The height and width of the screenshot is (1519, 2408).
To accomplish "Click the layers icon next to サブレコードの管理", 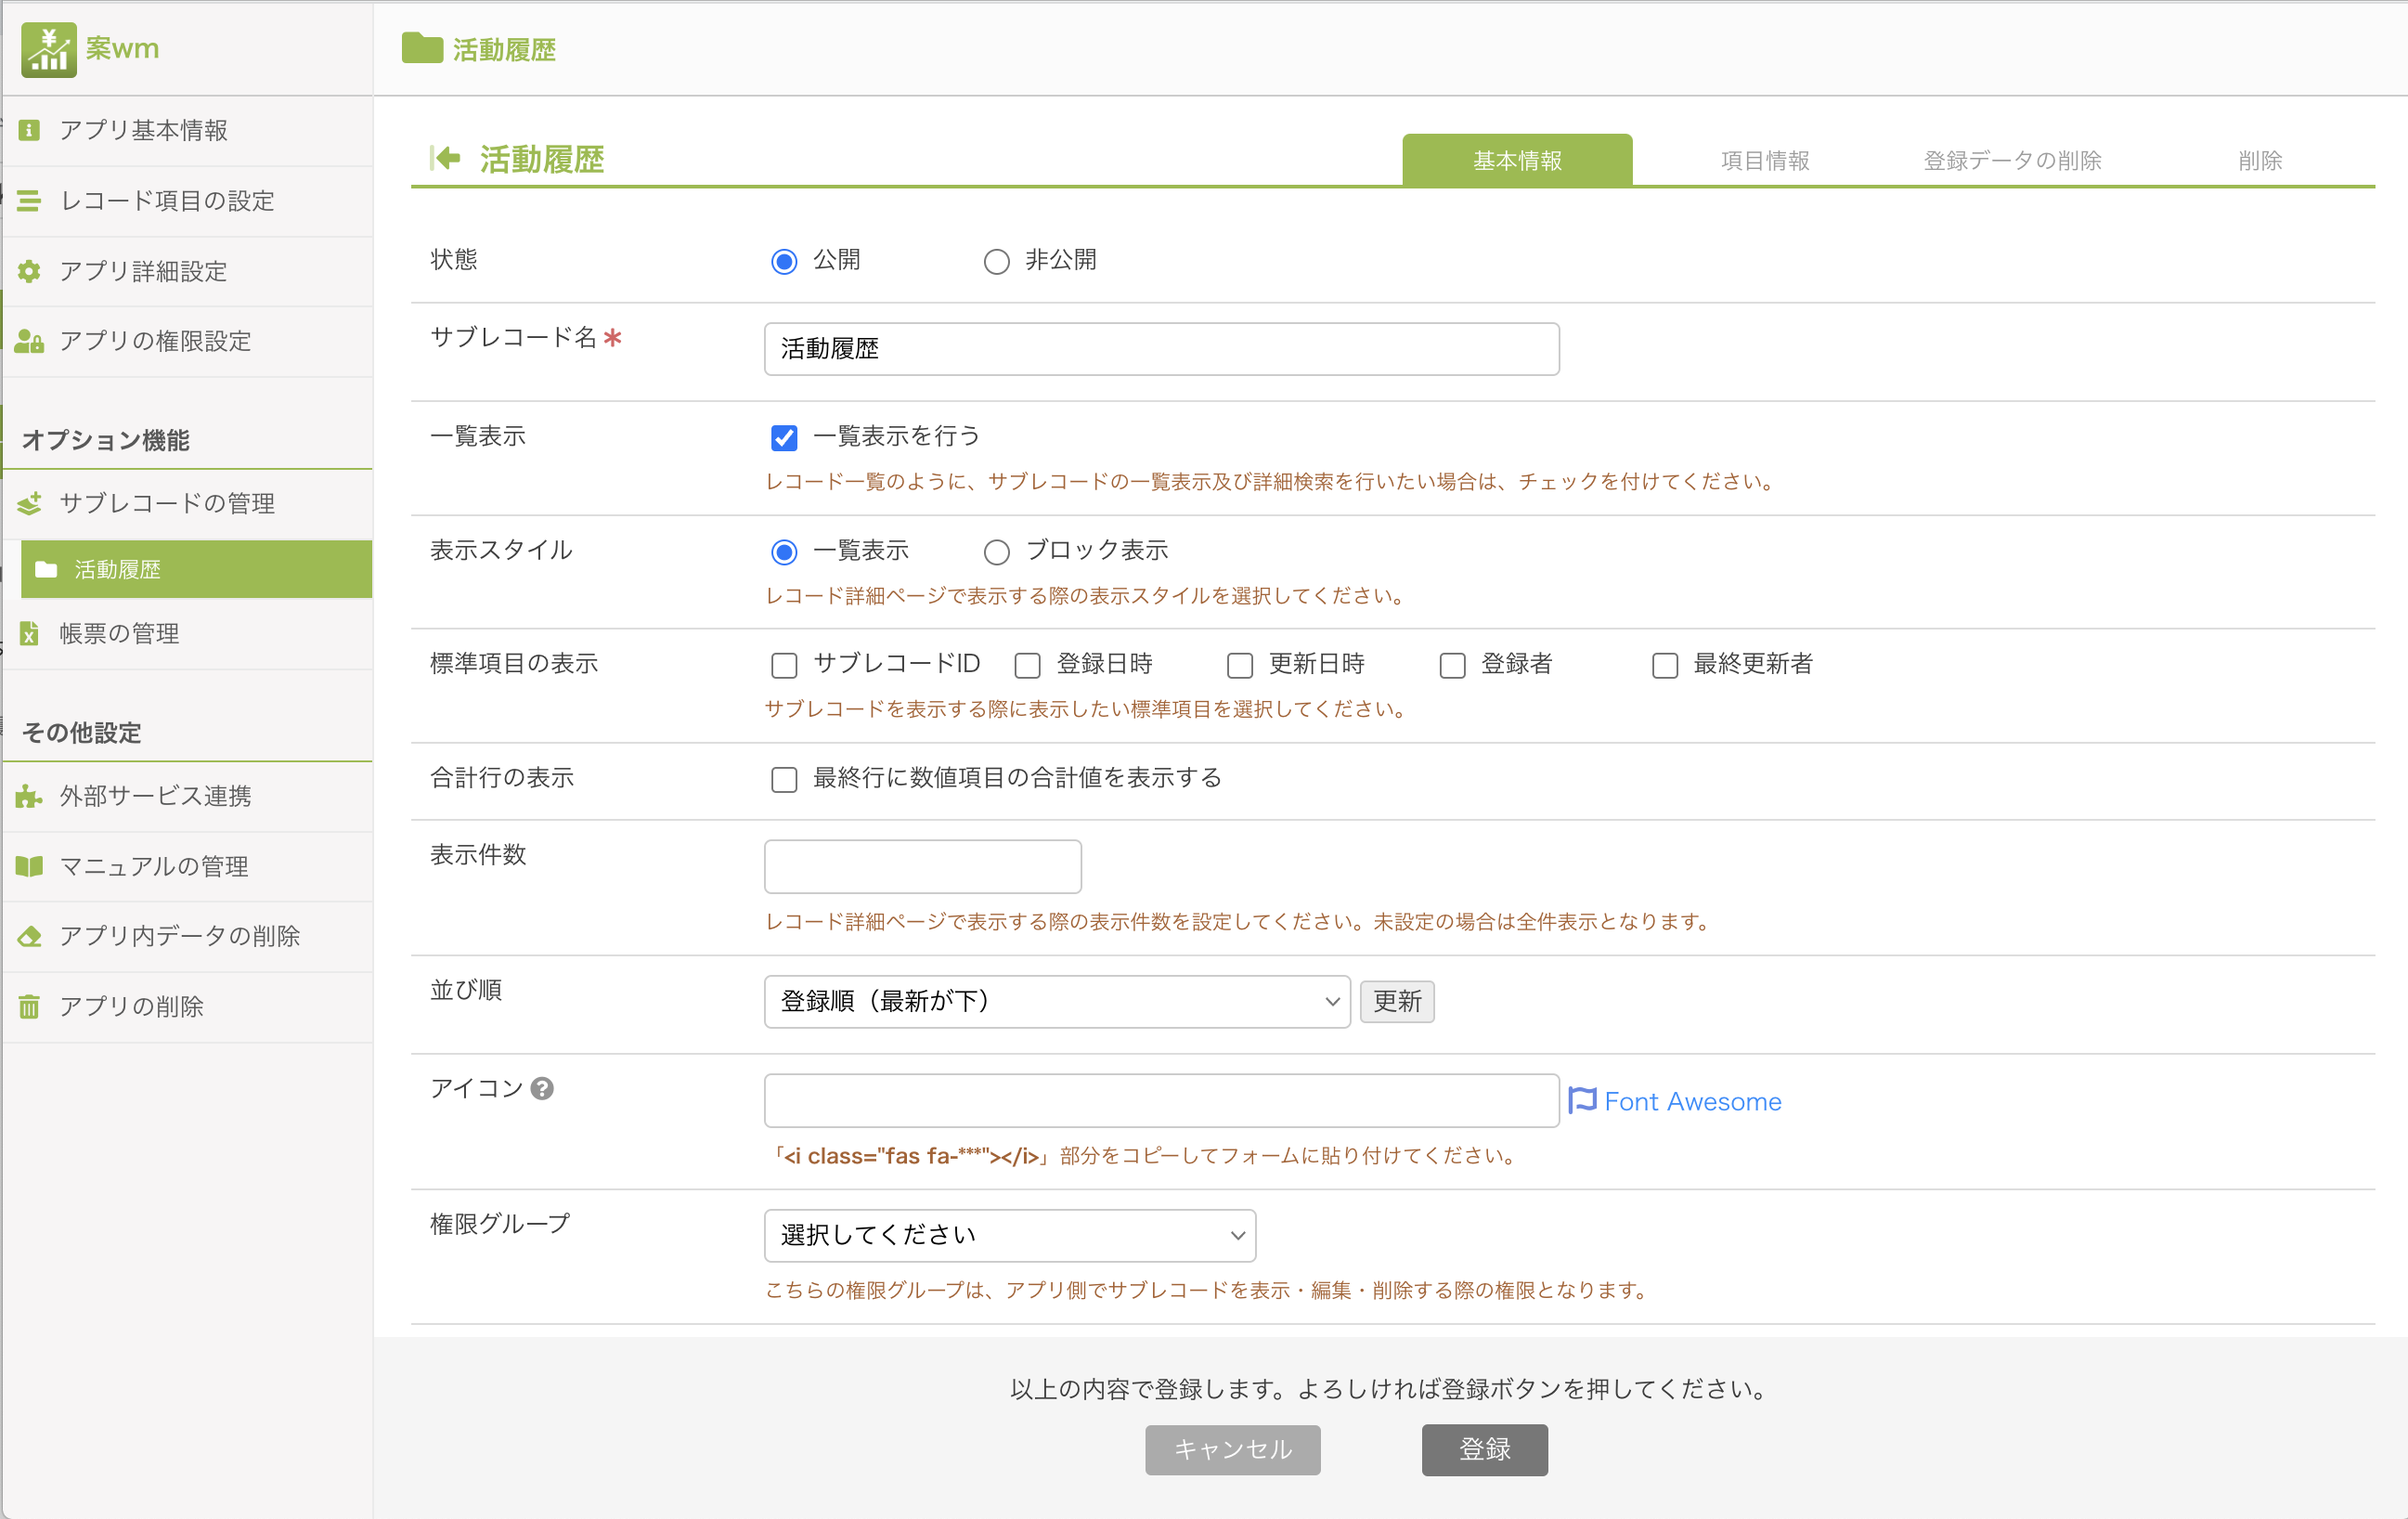I will tap(29, 503).
